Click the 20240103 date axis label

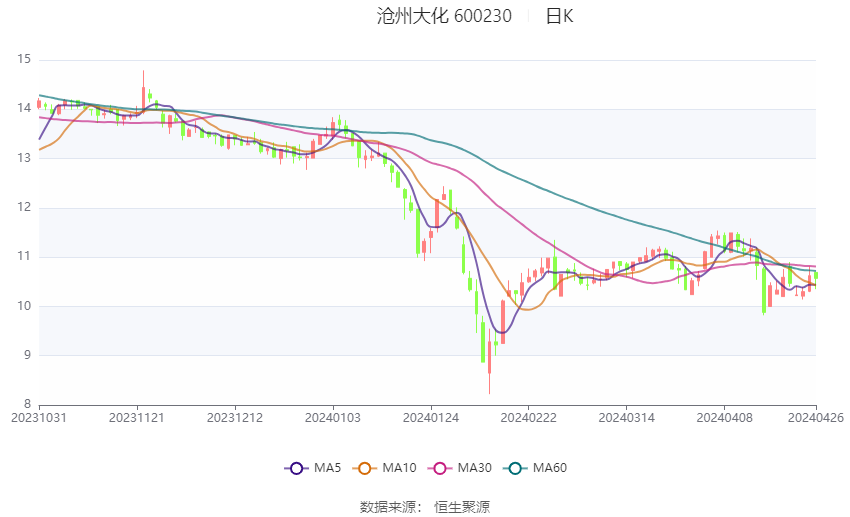pyautogui.click(x=333, y=418)
